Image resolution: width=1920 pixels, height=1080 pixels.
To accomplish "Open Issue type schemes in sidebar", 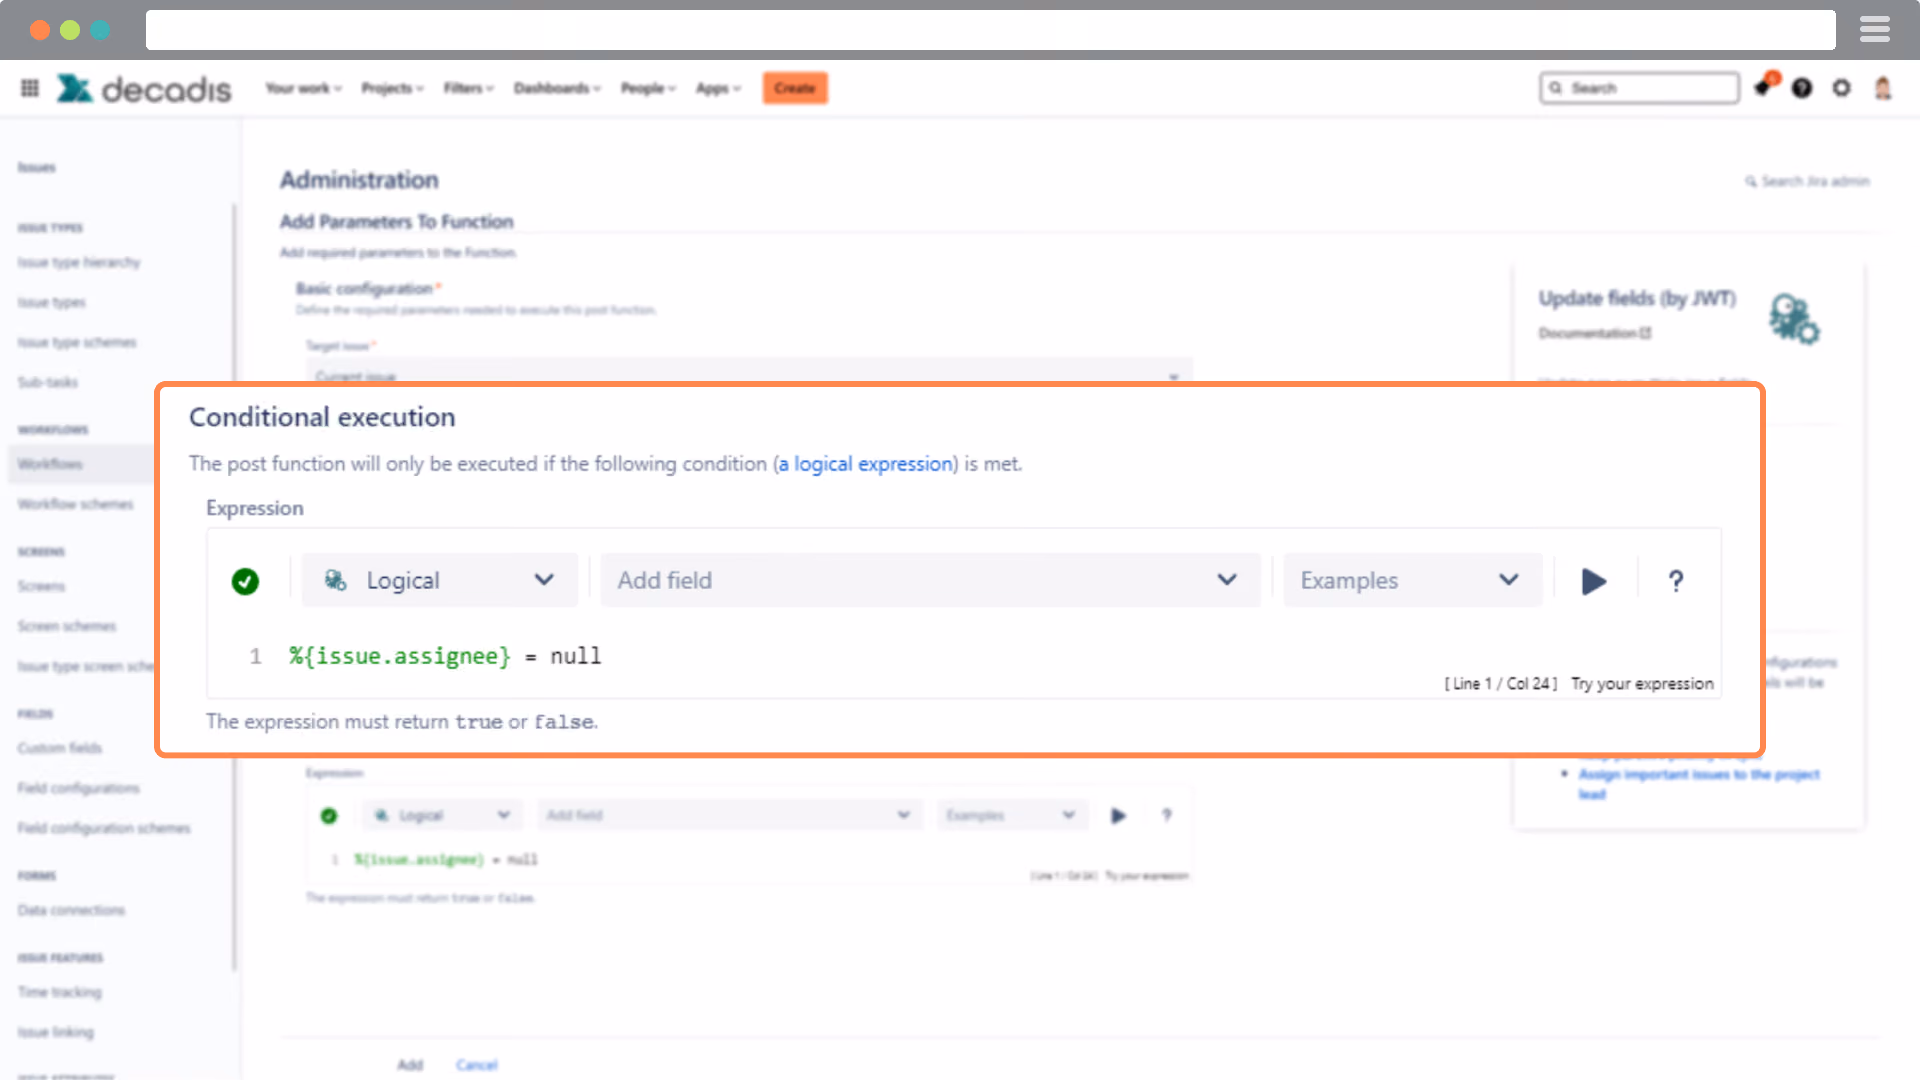I will tap(77, 342).
